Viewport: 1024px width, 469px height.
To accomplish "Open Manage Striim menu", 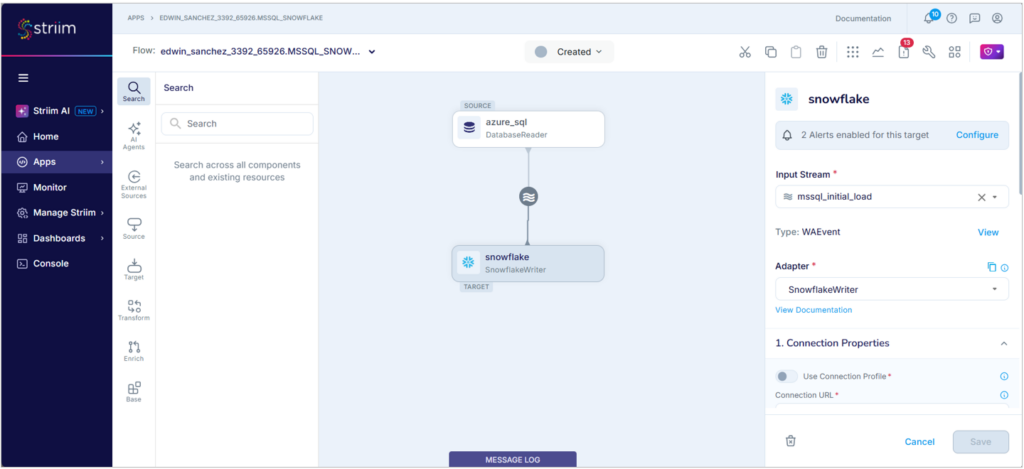I will (x=56, y=213).
